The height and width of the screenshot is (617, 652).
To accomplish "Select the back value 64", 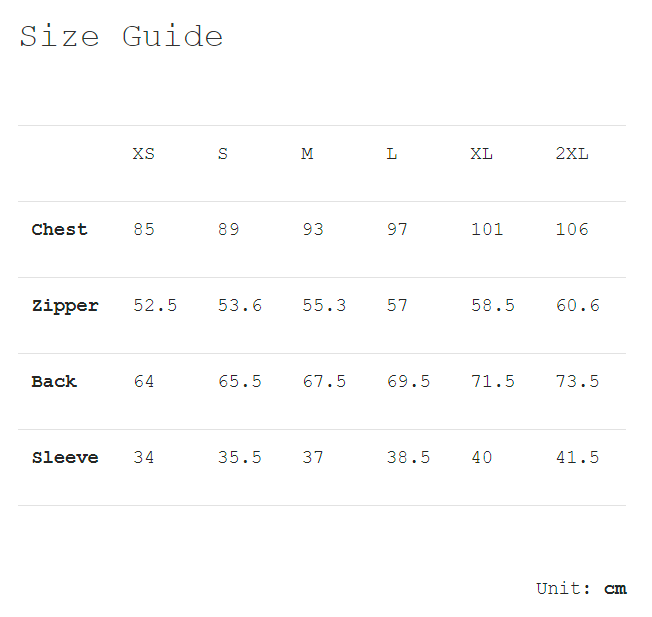I will [144, 382].
